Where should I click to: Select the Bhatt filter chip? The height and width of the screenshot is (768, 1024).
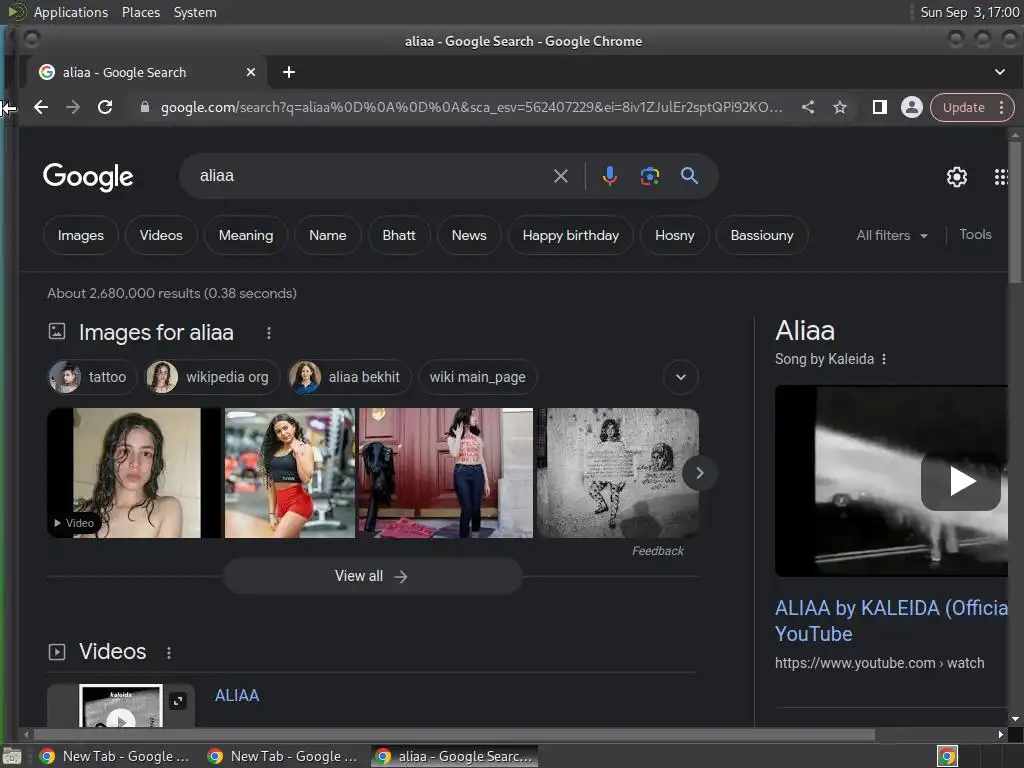[x=399, y=235]
